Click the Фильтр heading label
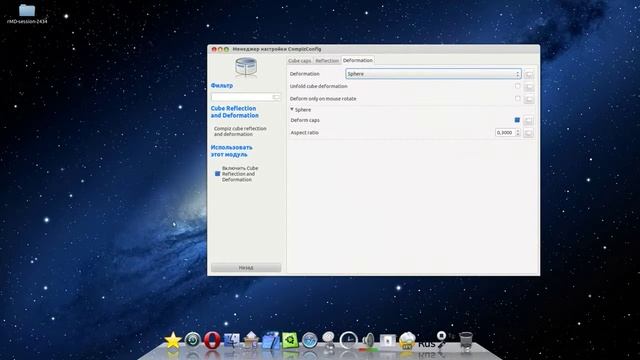The image size is (640, 360). [x=222, y=86]
